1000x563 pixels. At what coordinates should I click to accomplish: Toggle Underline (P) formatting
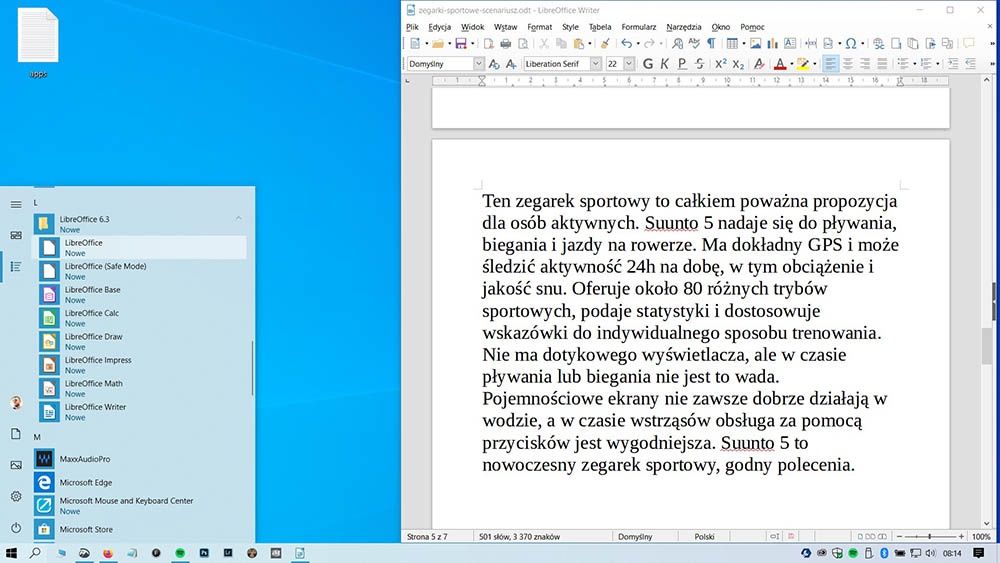[682, 64]
